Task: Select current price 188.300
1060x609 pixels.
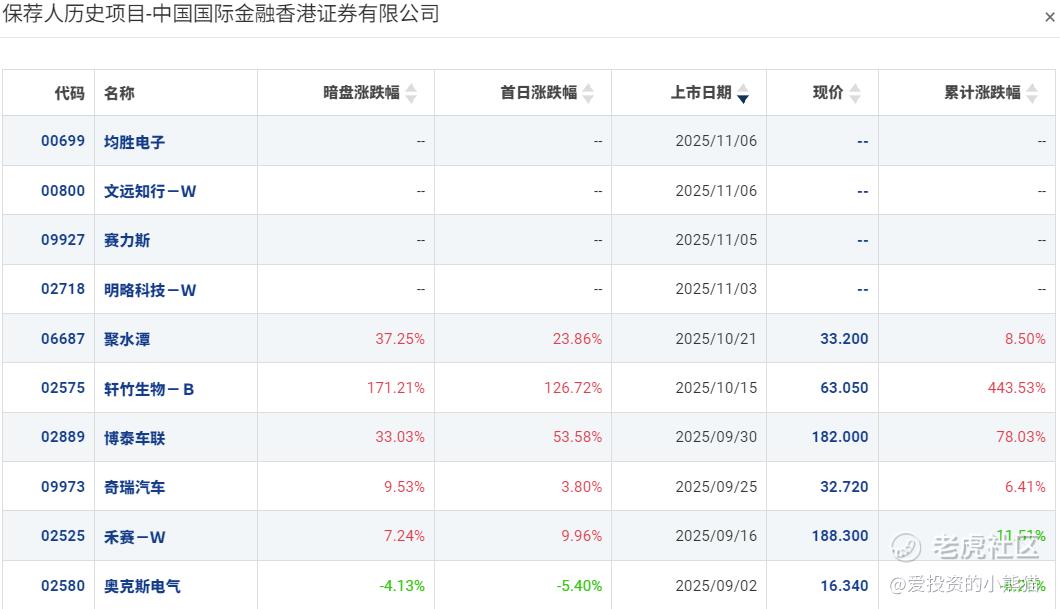Action: tap(840, 535)
